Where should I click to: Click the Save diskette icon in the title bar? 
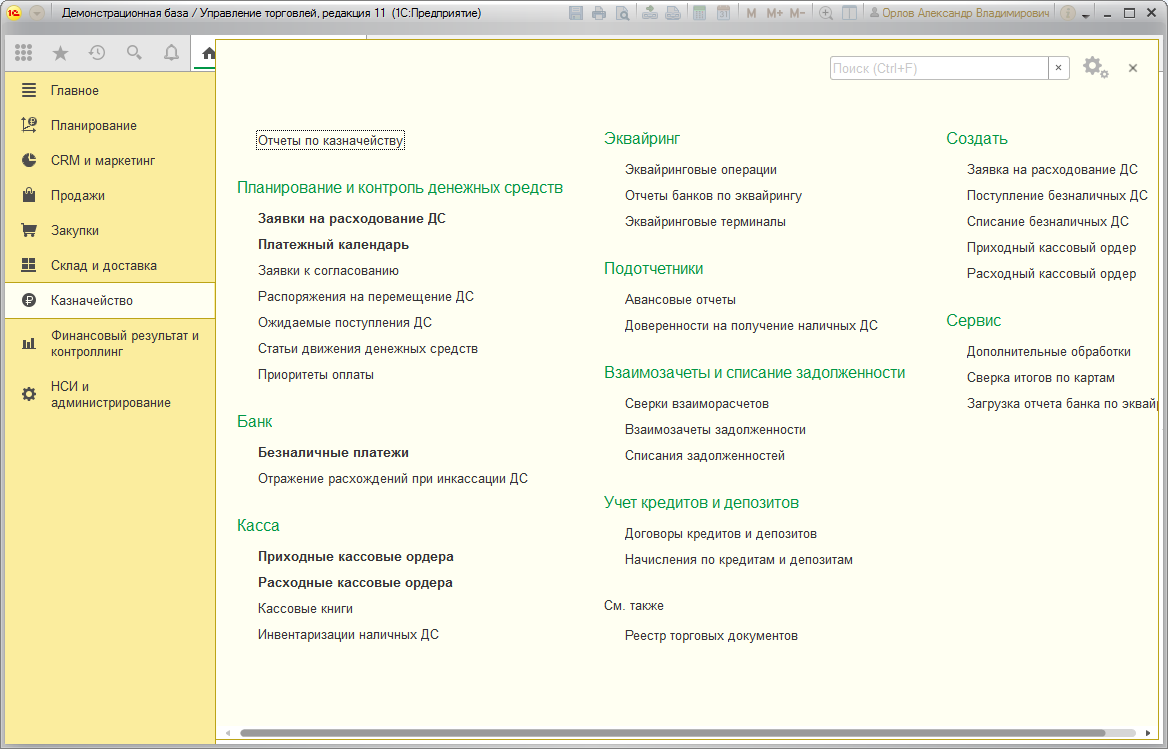point(576,13)
